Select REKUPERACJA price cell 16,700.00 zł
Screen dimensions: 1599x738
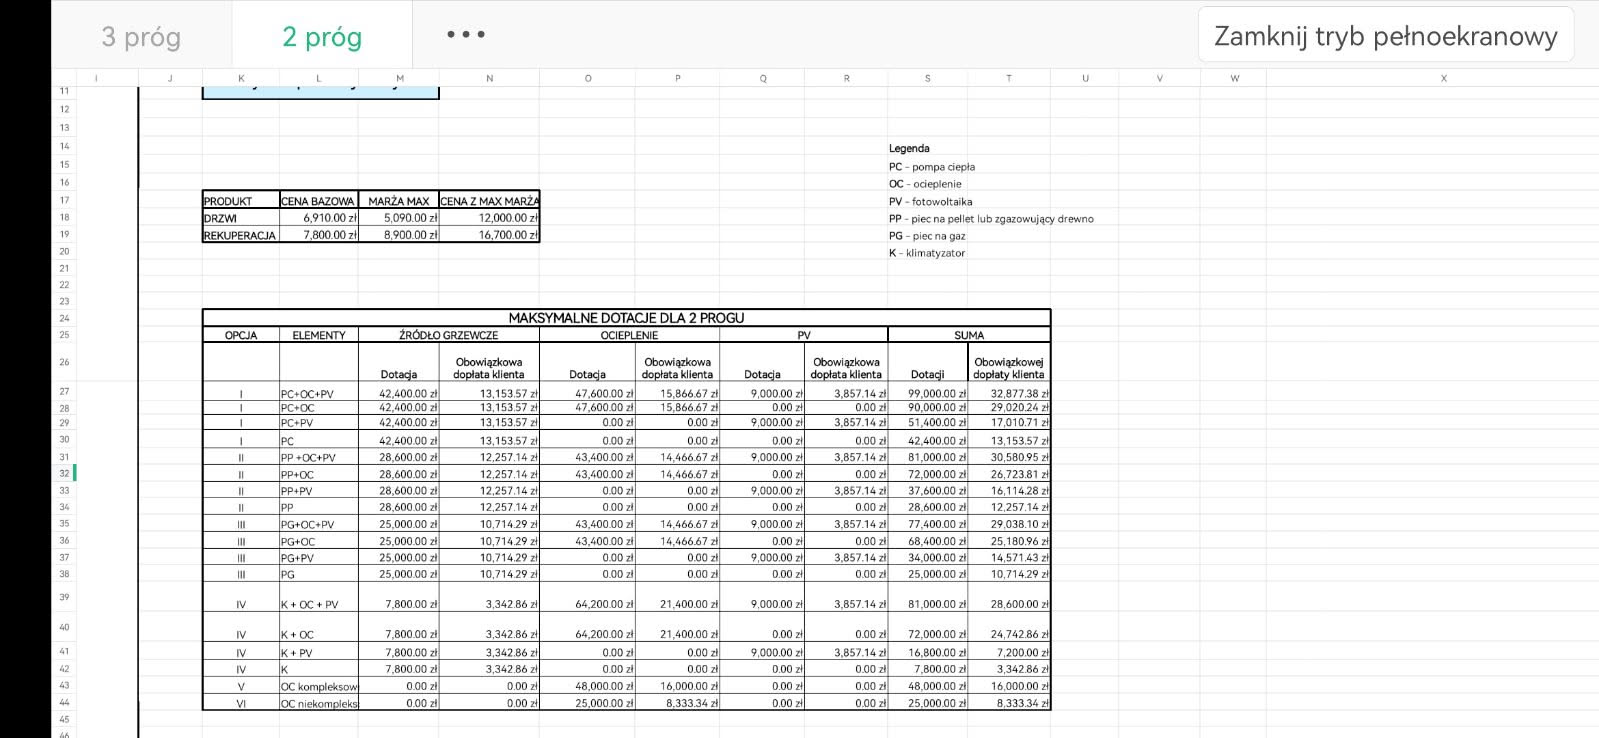coord(489,235)
